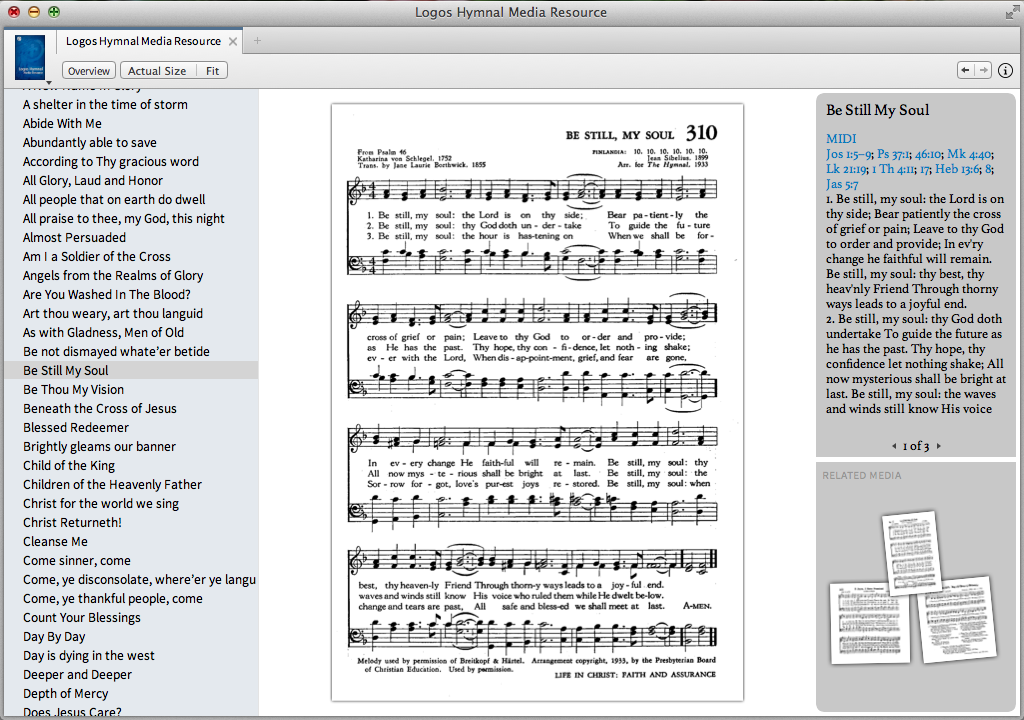Open the Logos Hymnal resource cover icon menu
Image resolution: width=1024 pixels, height=720 pixels.
30,57
